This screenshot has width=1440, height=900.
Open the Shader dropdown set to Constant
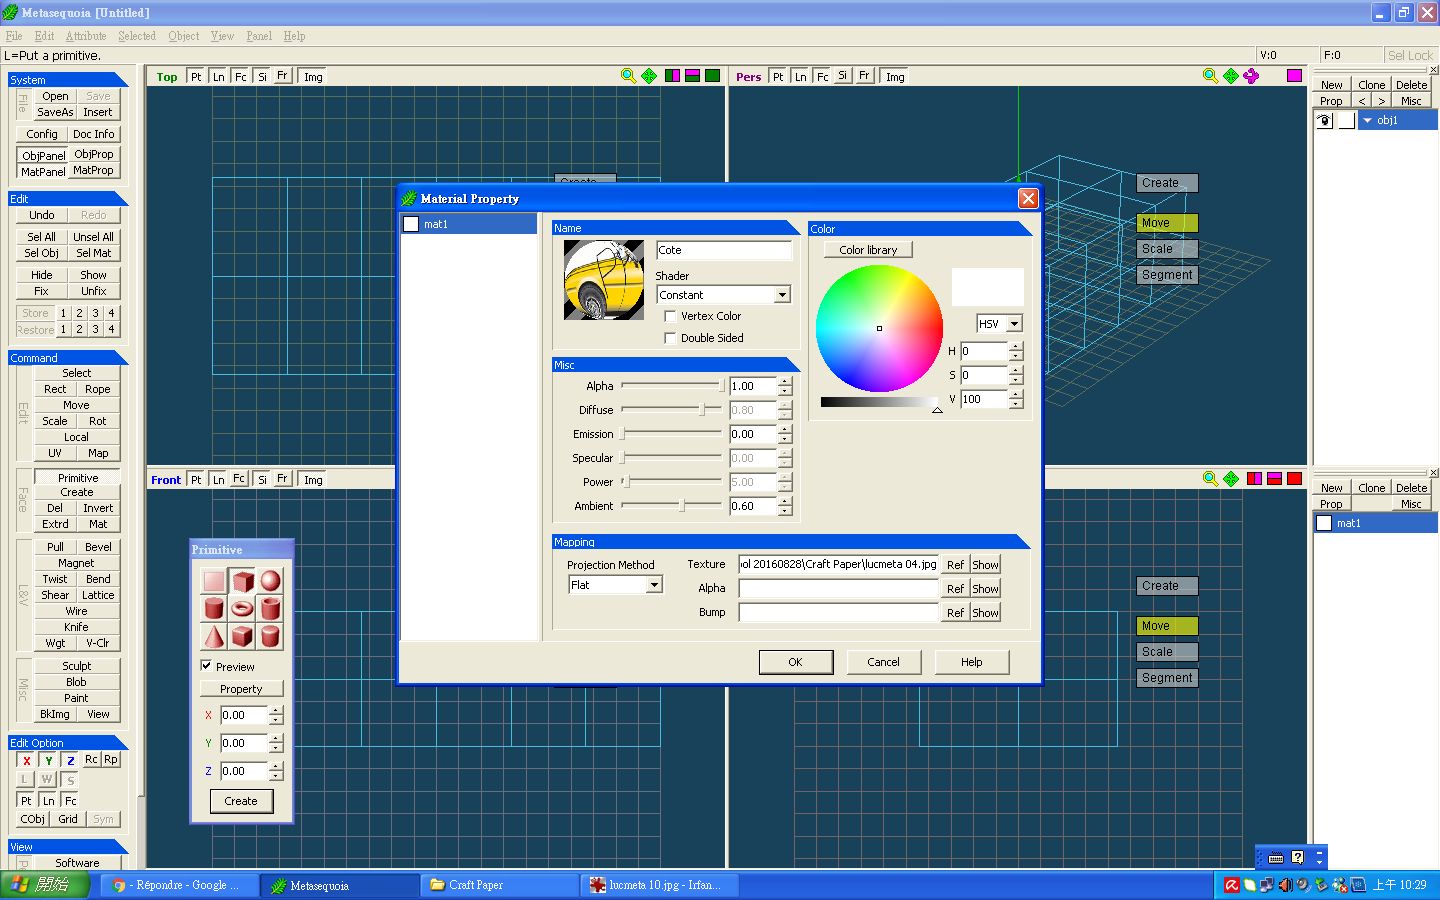point(782,295)
